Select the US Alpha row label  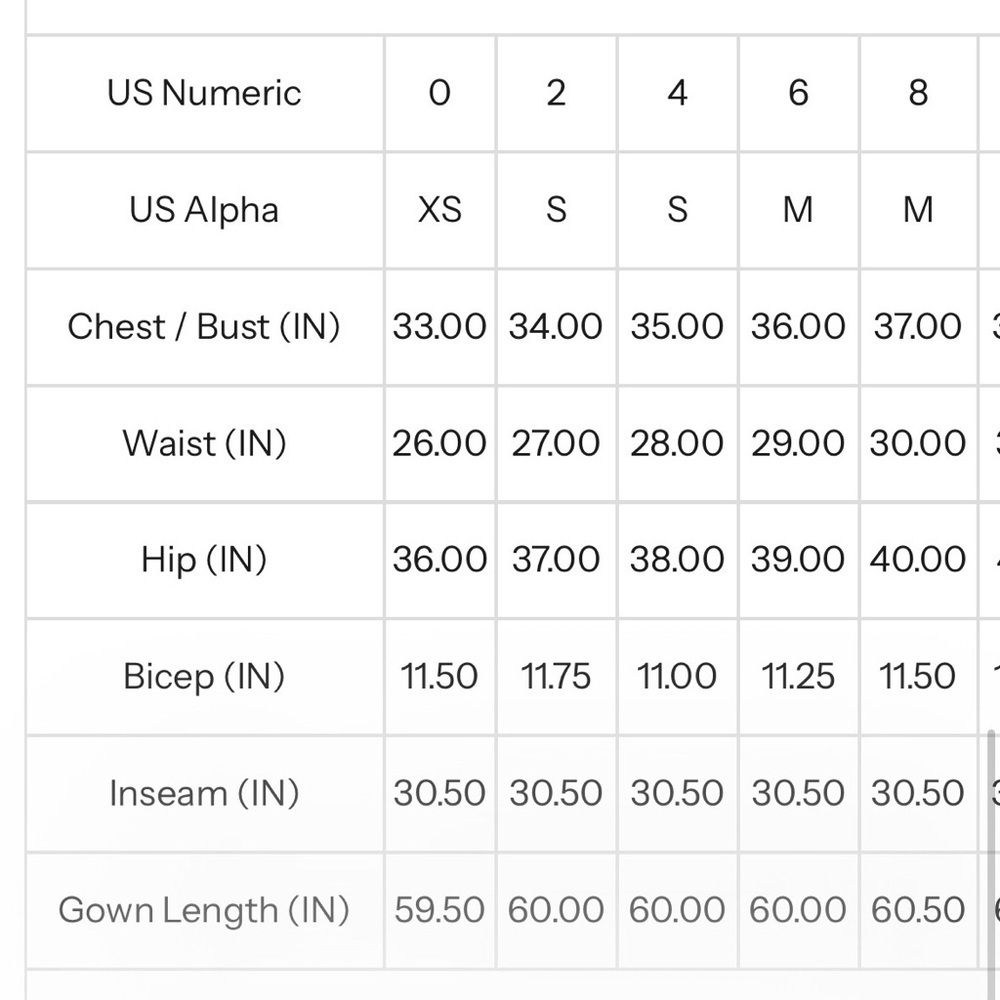click(204, 210)
